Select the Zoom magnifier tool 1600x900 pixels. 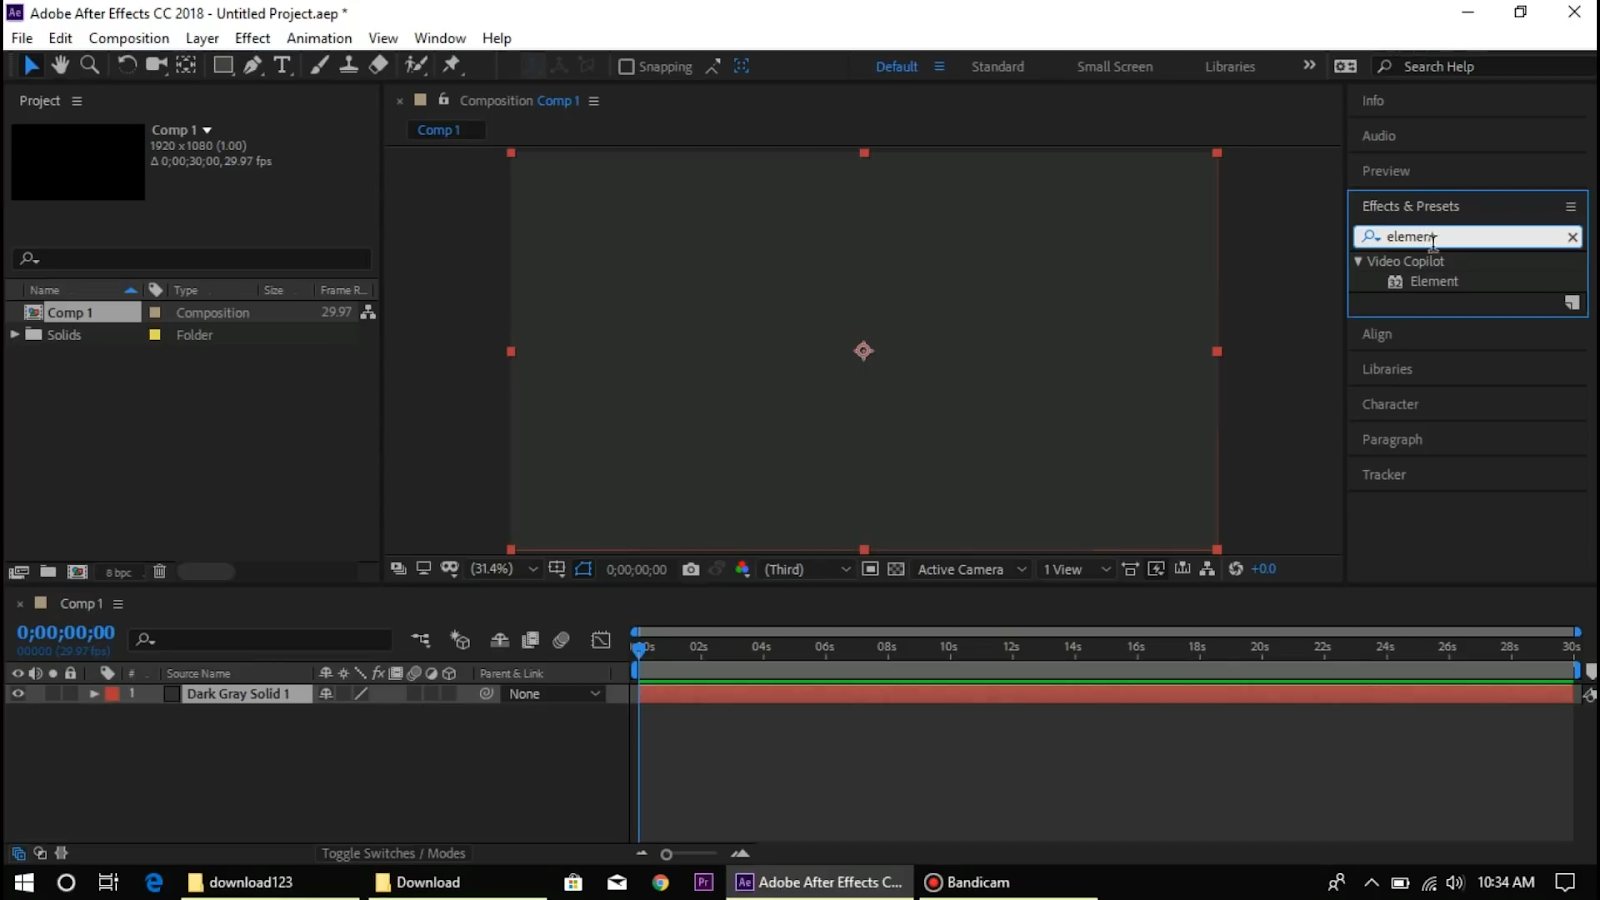pyautogui.click(x=89, y=66)
